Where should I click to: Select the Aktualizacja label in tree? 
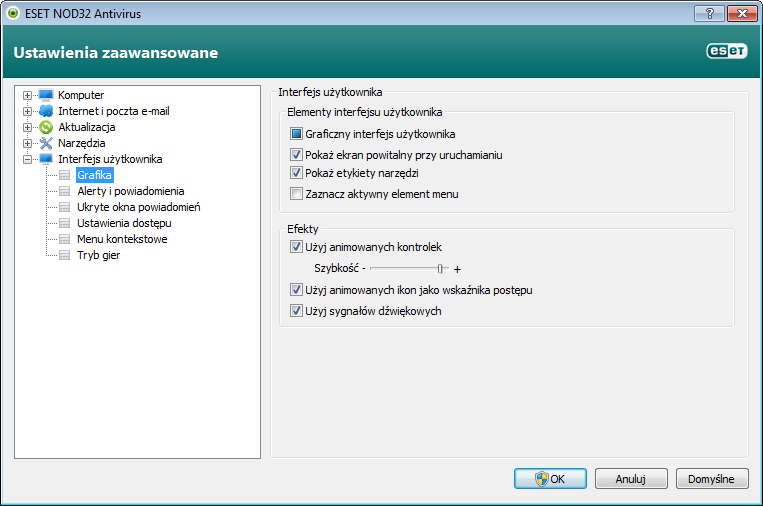point(87,127)
